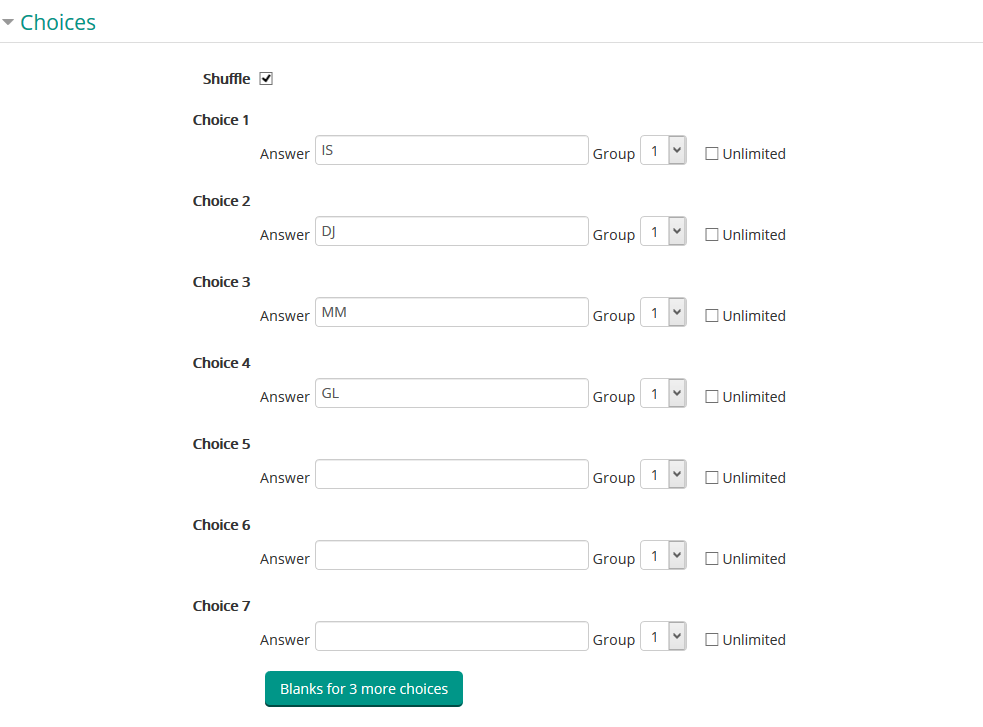The height and width of the screenshot is (727, 983).
Task: Click the Choices heading link
Action: point(60,21)
